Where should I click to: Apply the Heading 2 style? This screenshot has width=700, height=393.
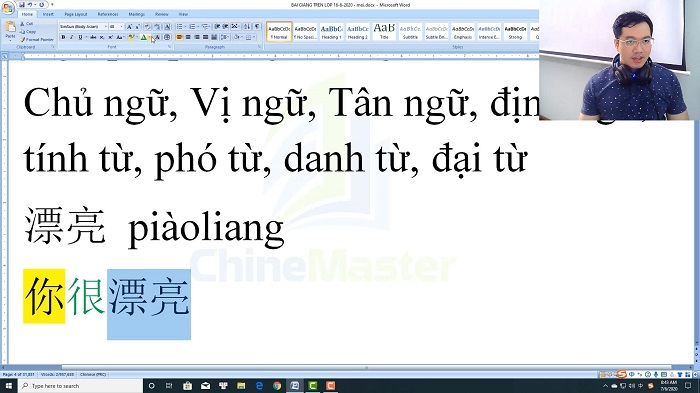[x=358, y=32]
